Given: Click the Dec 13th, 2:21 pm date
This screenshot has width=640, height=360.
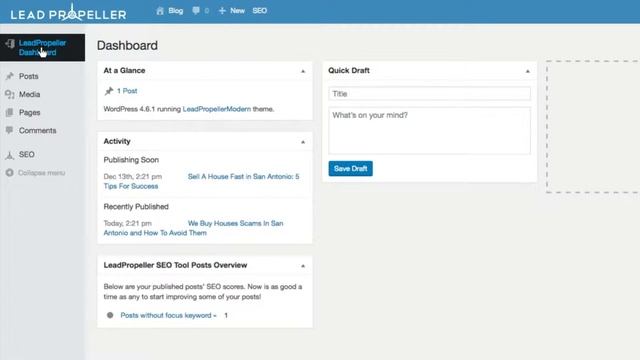Looking at the screenshot, I should click(133, 177).
